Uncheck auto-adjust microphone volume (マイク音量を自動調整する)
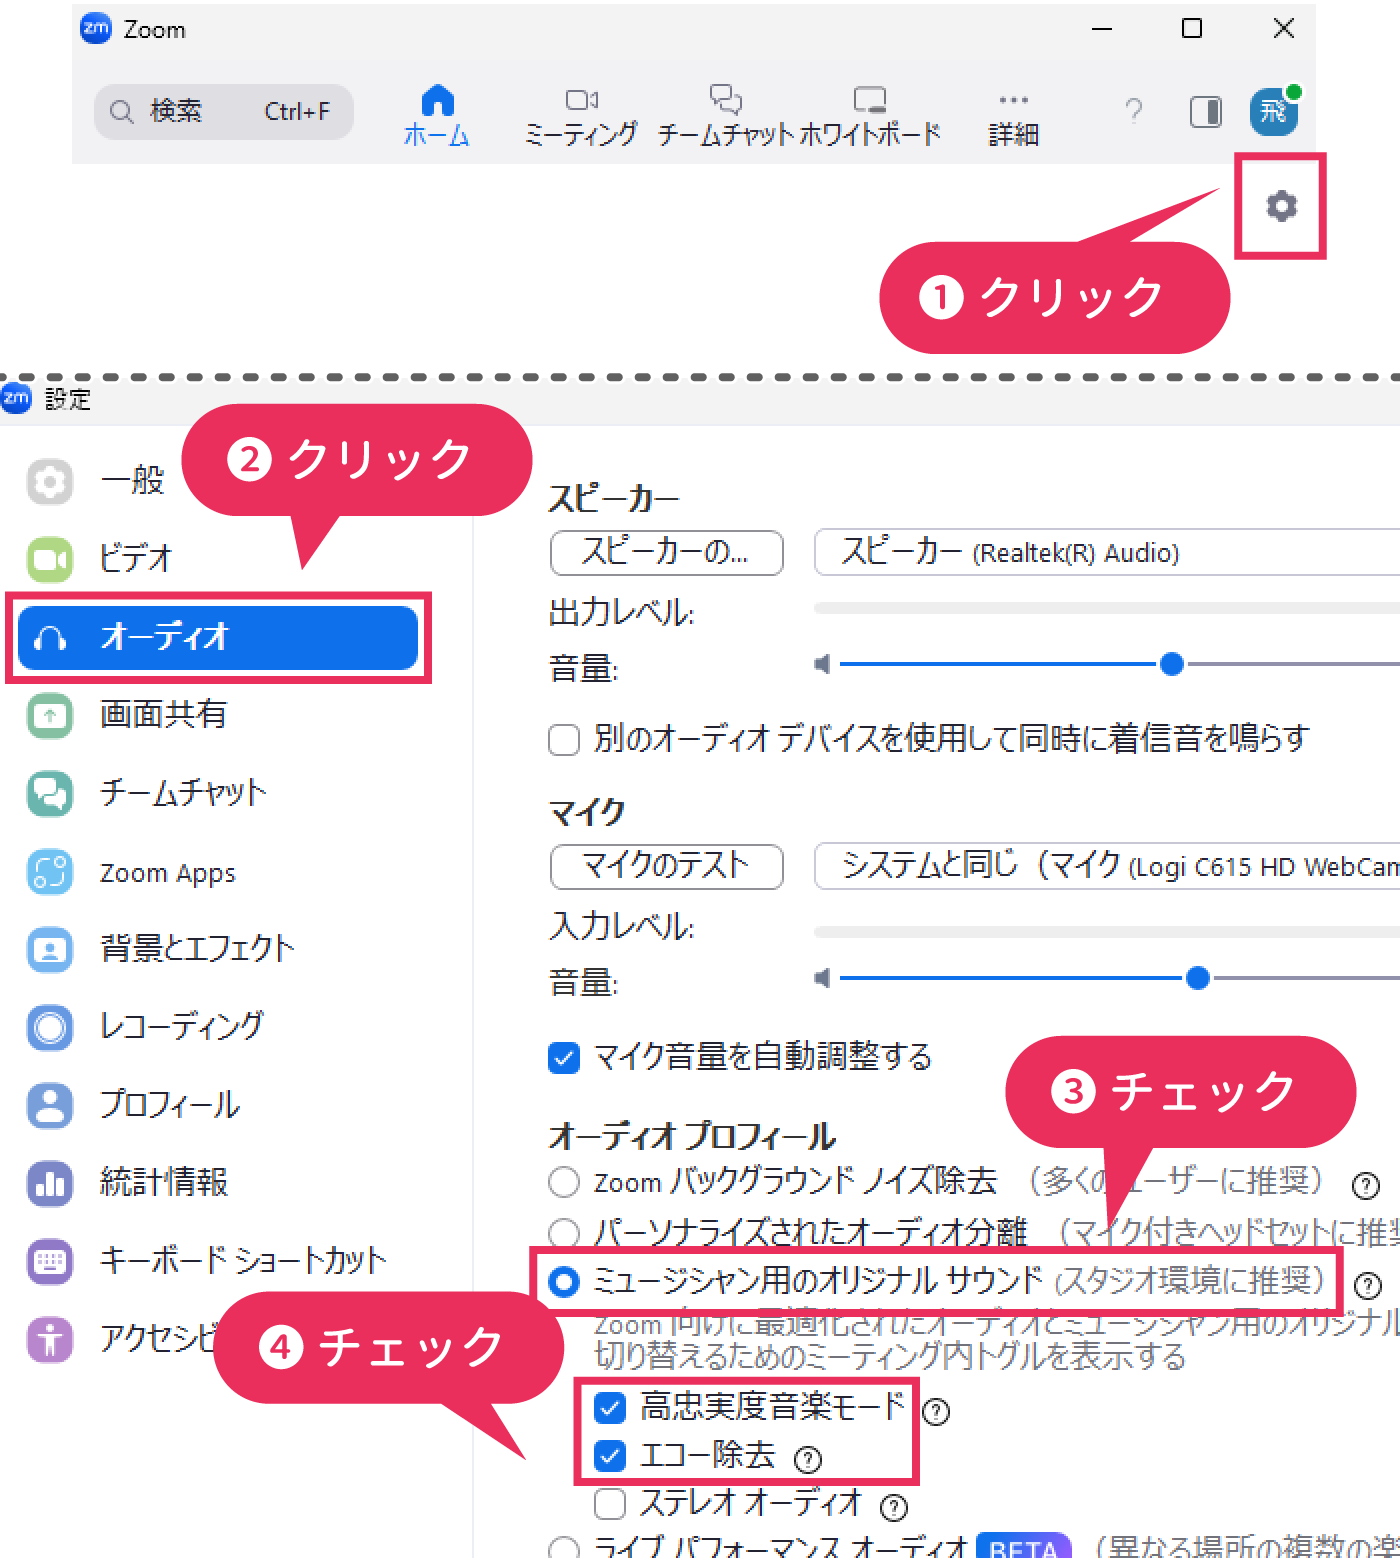Viewport: 1400px width, 1558px height. point(564,1058)
